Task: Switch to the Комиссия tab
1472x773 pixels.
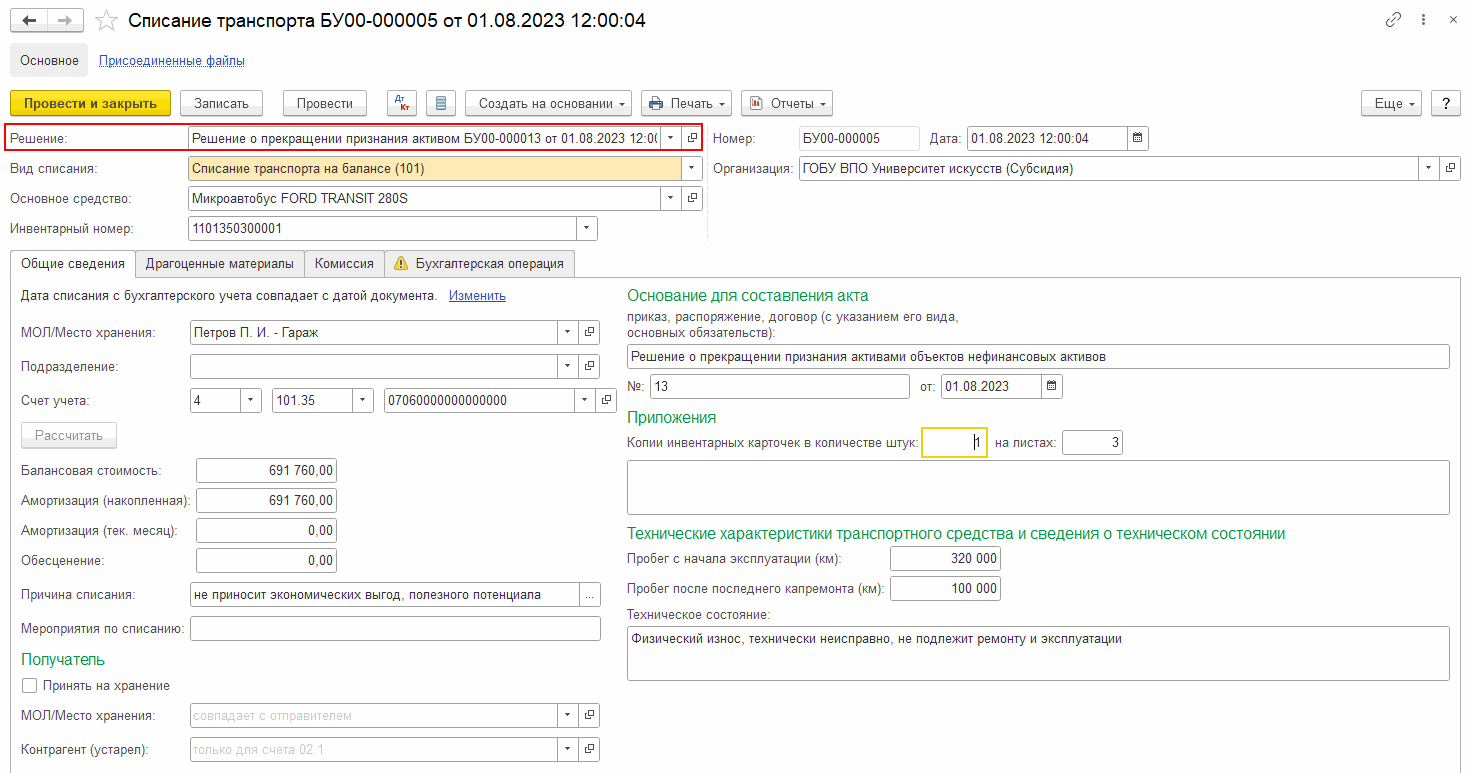Action: (x=344, y=263)
